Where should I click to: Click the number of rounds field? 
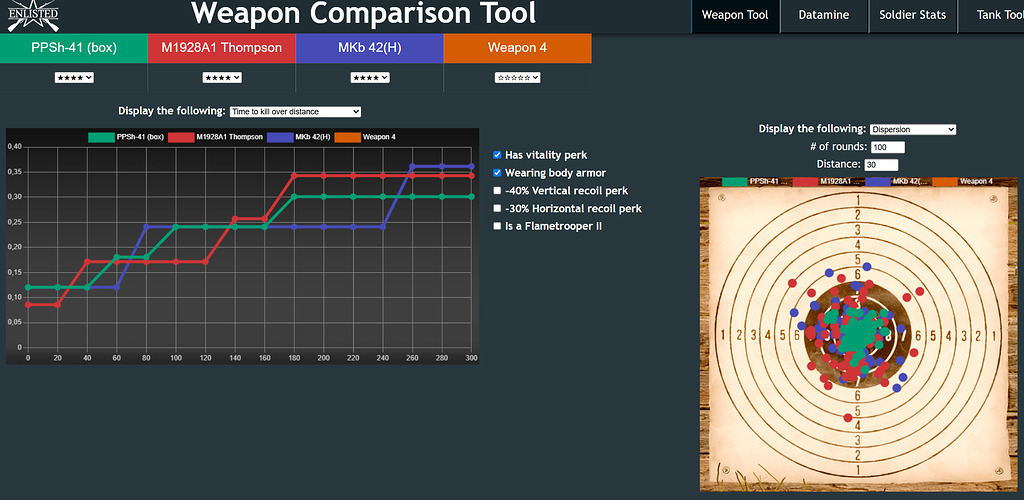click(x=888, y=147)
